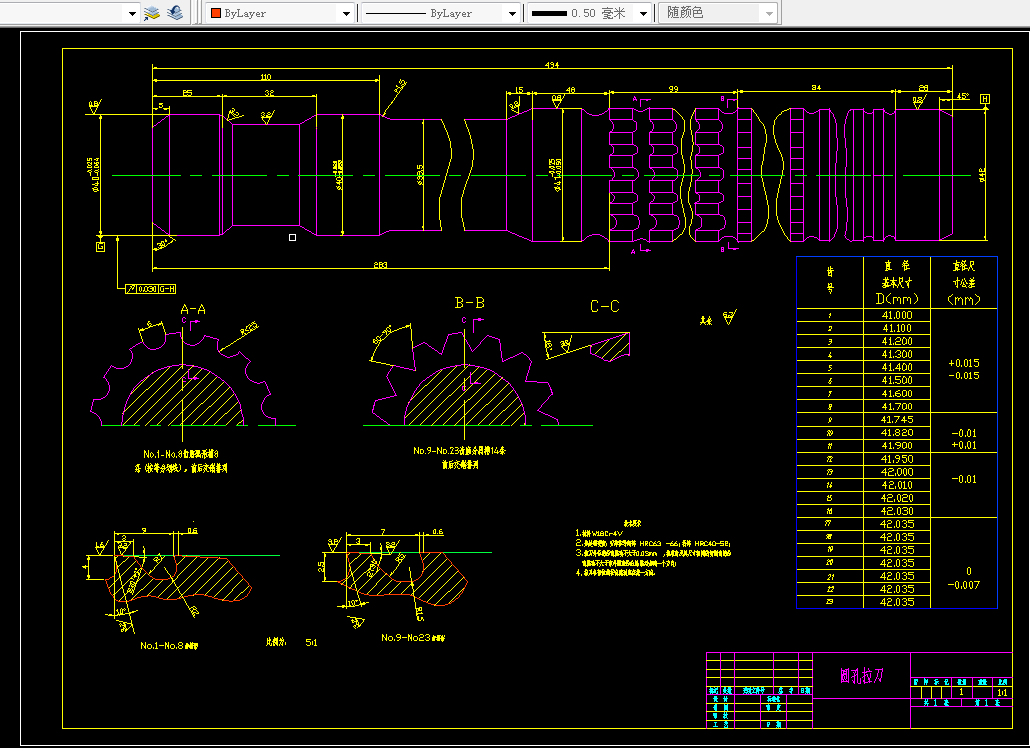Click the 41.400 diameter cell

coord(897,368)
